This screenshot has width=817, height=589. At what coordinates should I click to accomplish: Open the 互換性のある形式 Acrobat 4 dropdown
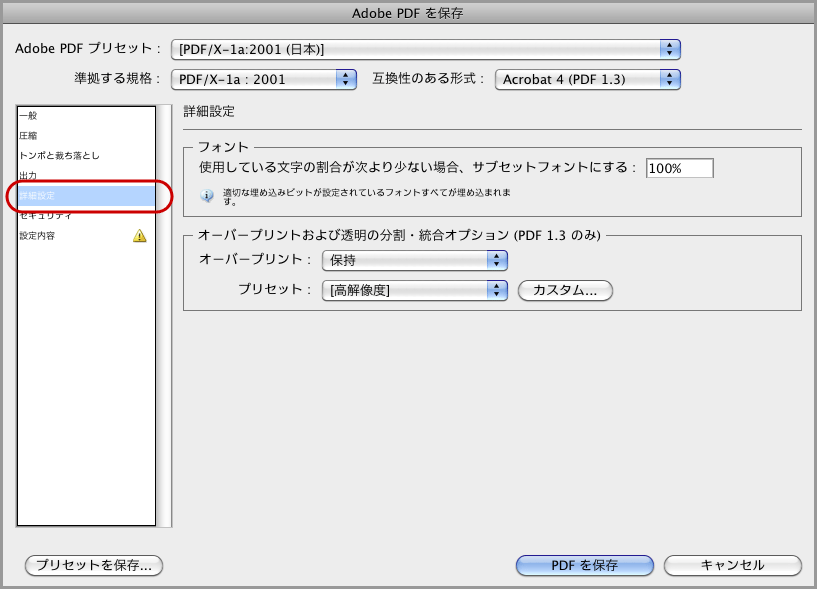588,80
